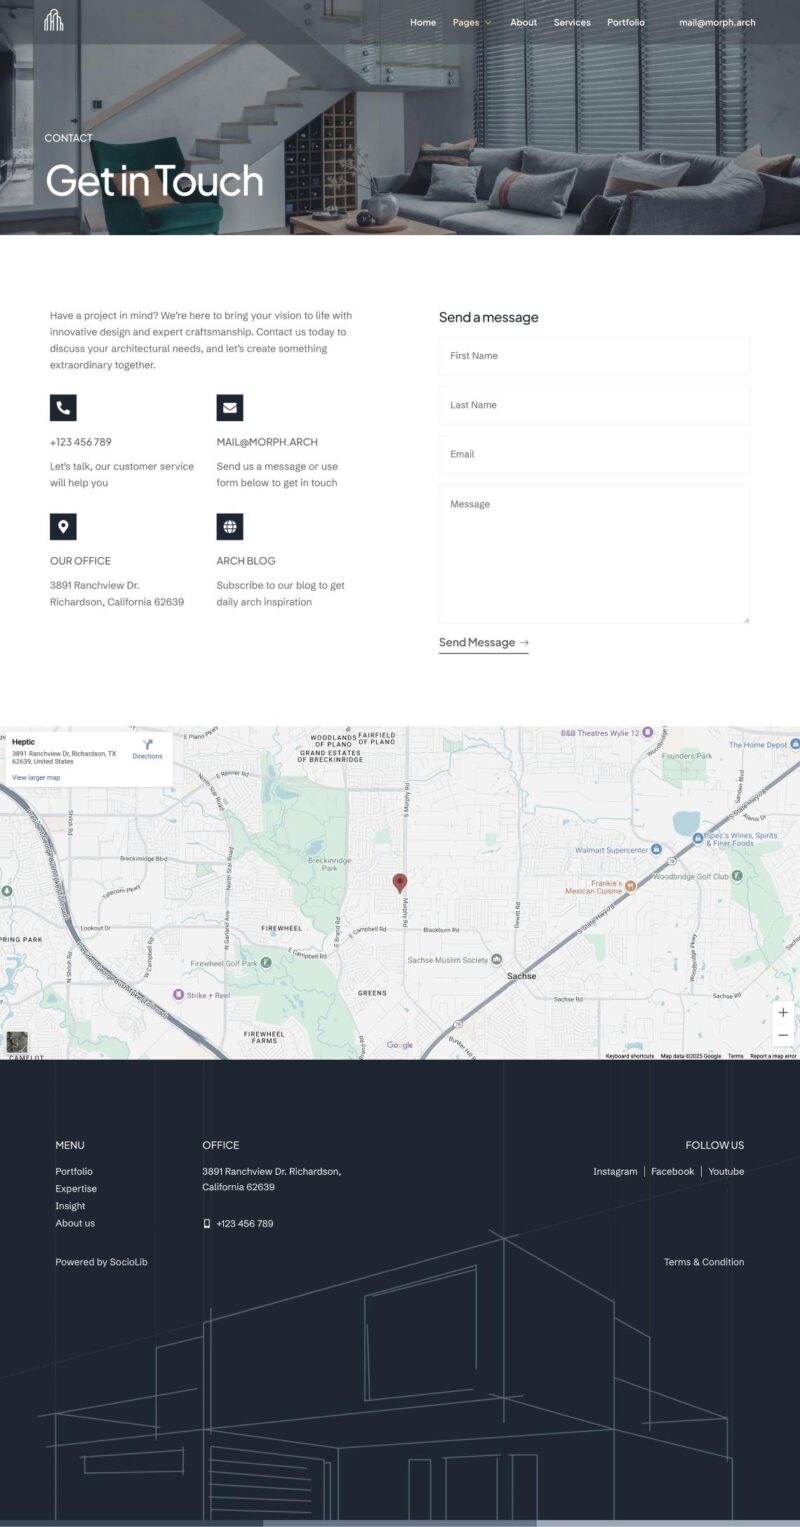Click the Email input field

tap(594, 454)
